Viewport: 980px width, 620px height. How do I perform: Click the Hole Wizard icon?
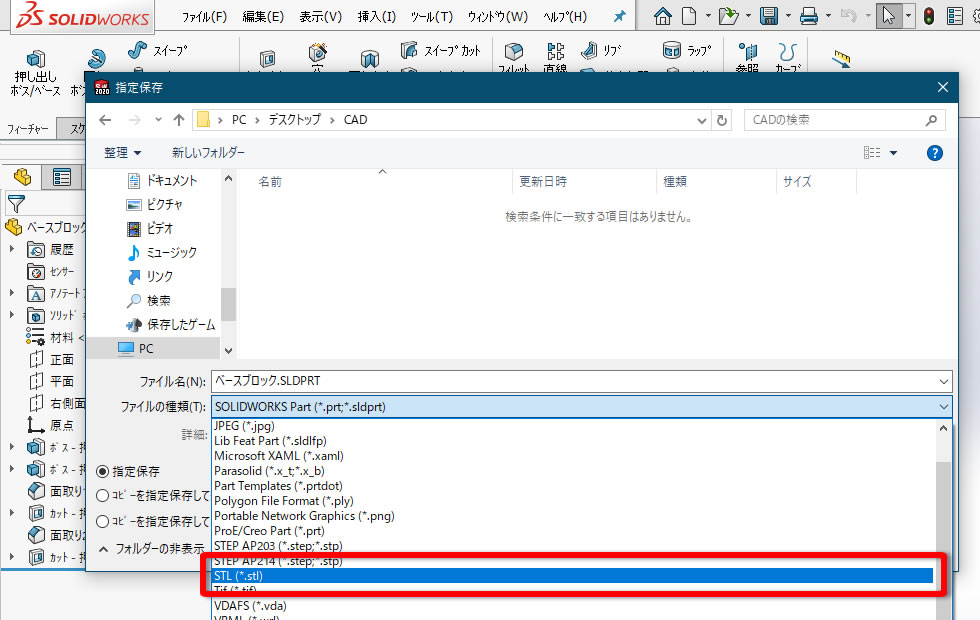pyautogui.click(x=318, y=52)
